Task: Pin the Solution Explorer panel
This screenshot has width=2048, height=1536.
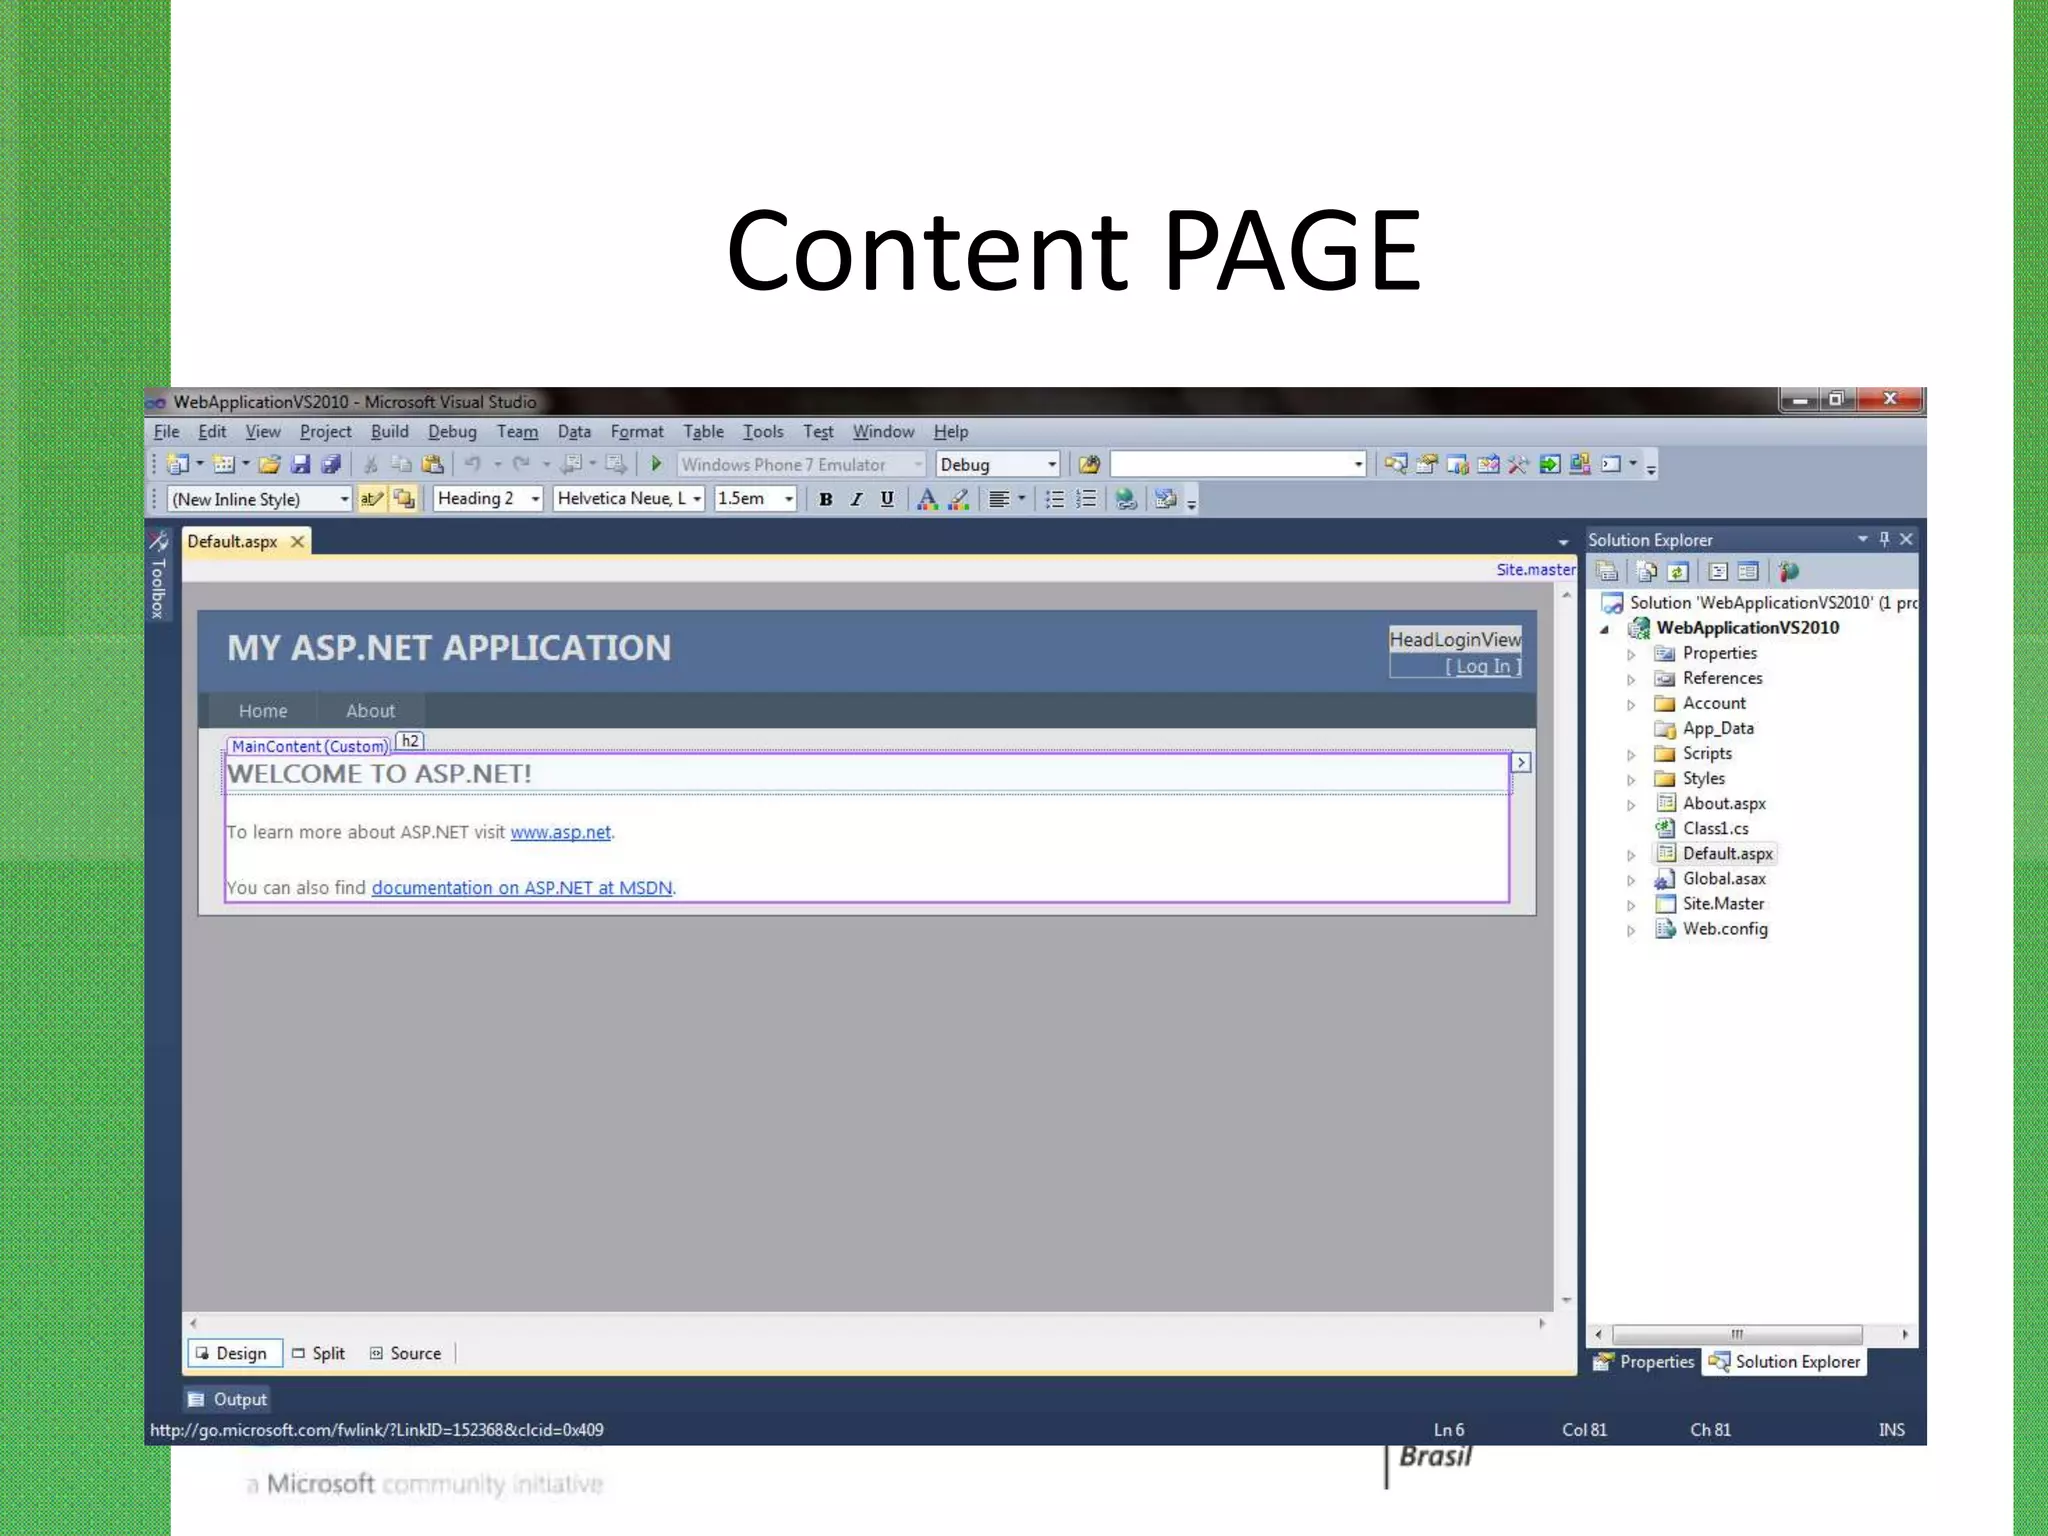Action: pos(1884,539)
